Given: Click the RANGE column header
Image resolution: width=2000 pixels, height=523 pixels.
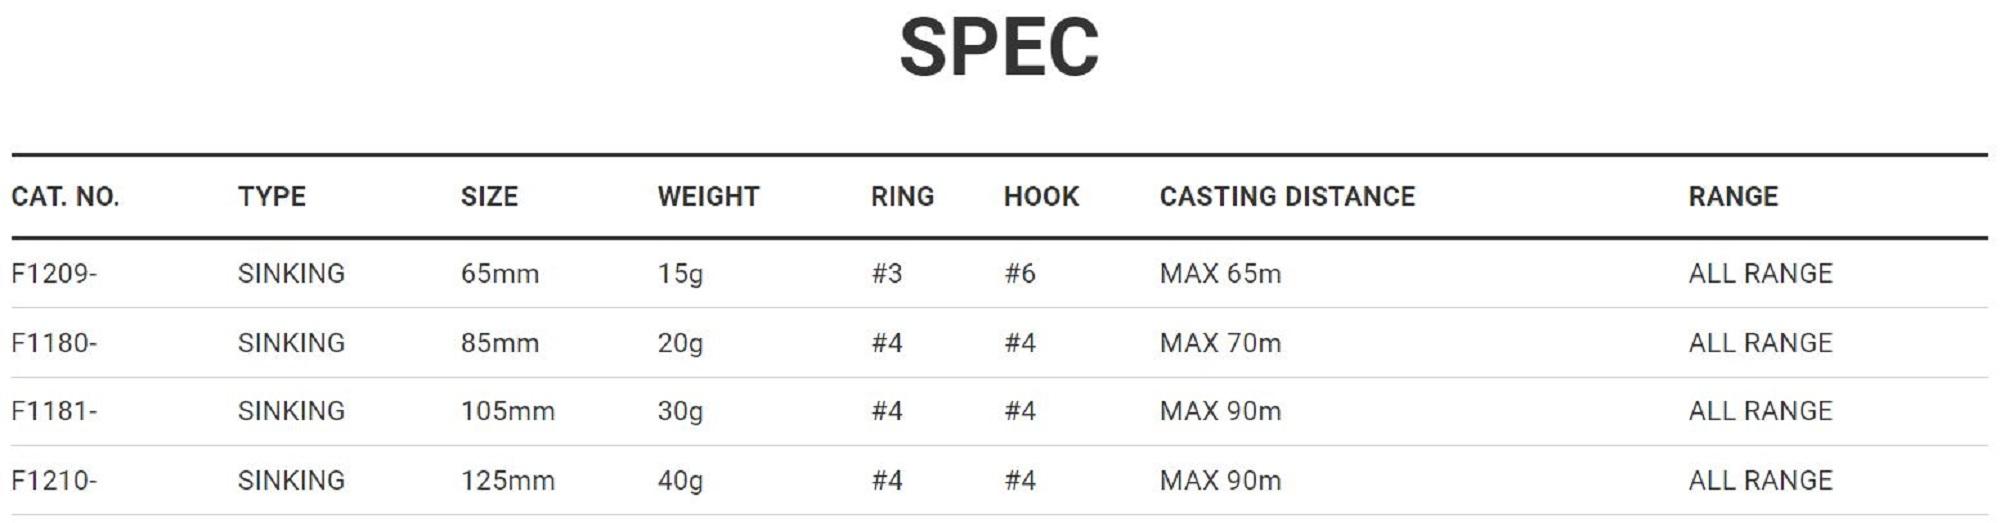Looking at the screenshot, I should click(x=1733, y=196).
